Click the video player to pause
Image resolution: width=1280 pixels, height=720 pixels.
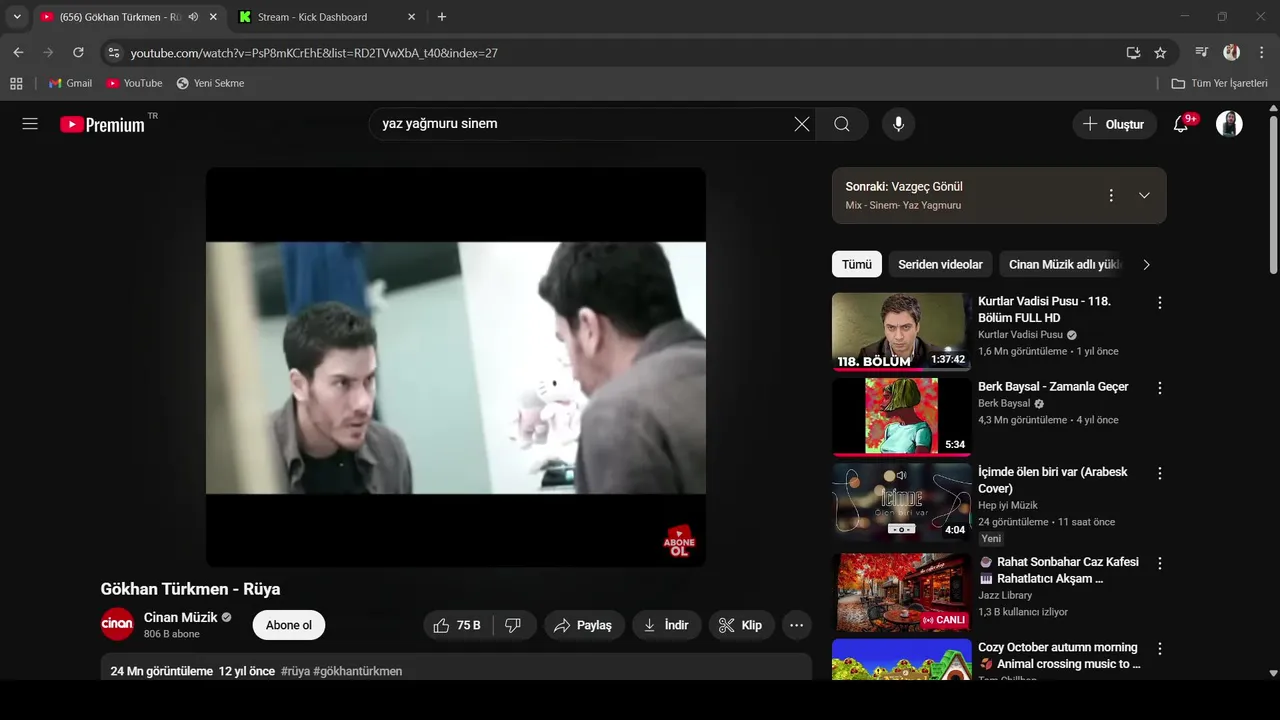[456, 367]
